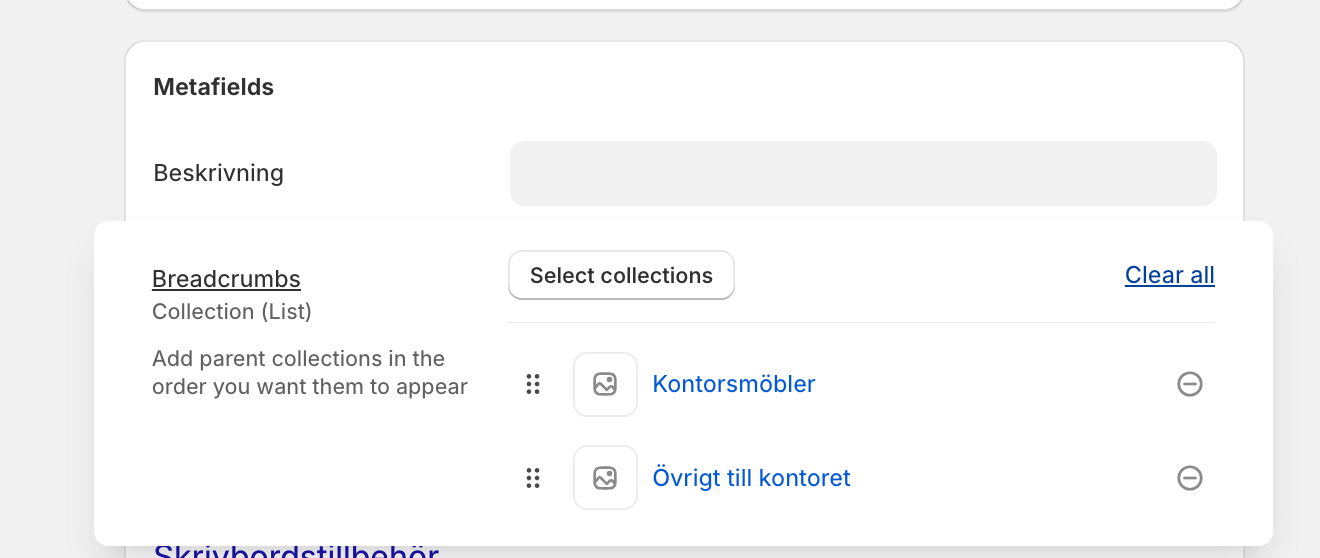
Task: Click the image placeholder icon for Övrigt till kontoret
Action: [605, 478]
